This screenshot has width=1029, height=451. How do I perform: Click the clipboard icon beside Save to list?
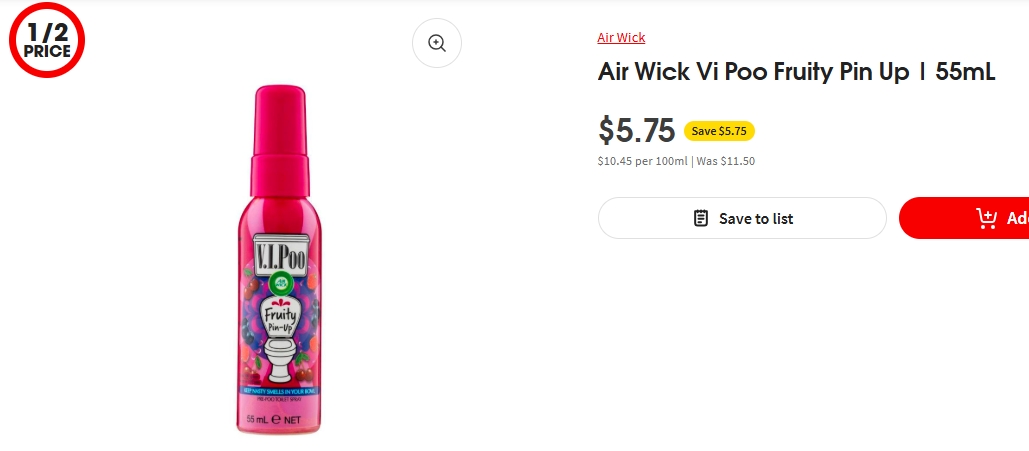[701, 218]
